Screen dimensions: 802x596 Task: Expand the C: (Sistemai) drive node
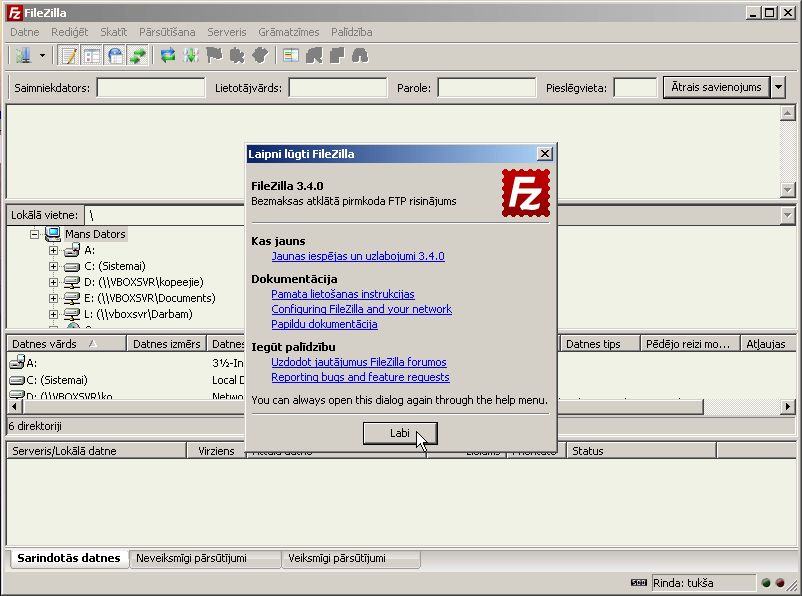(x=53, y=266)
